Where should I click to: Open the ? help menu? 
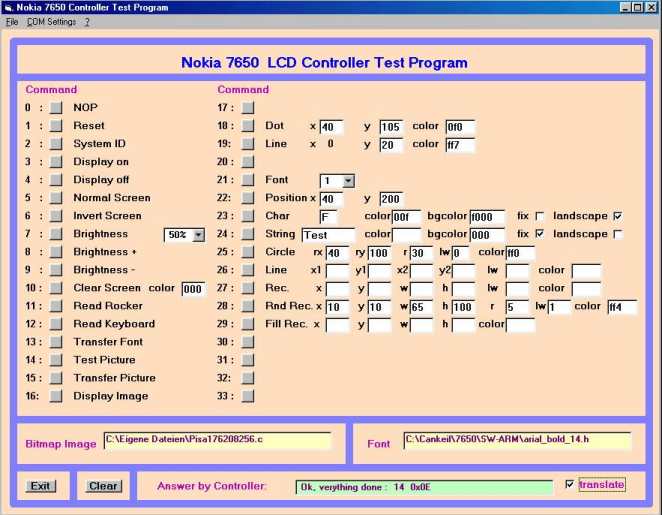point(87,21)
